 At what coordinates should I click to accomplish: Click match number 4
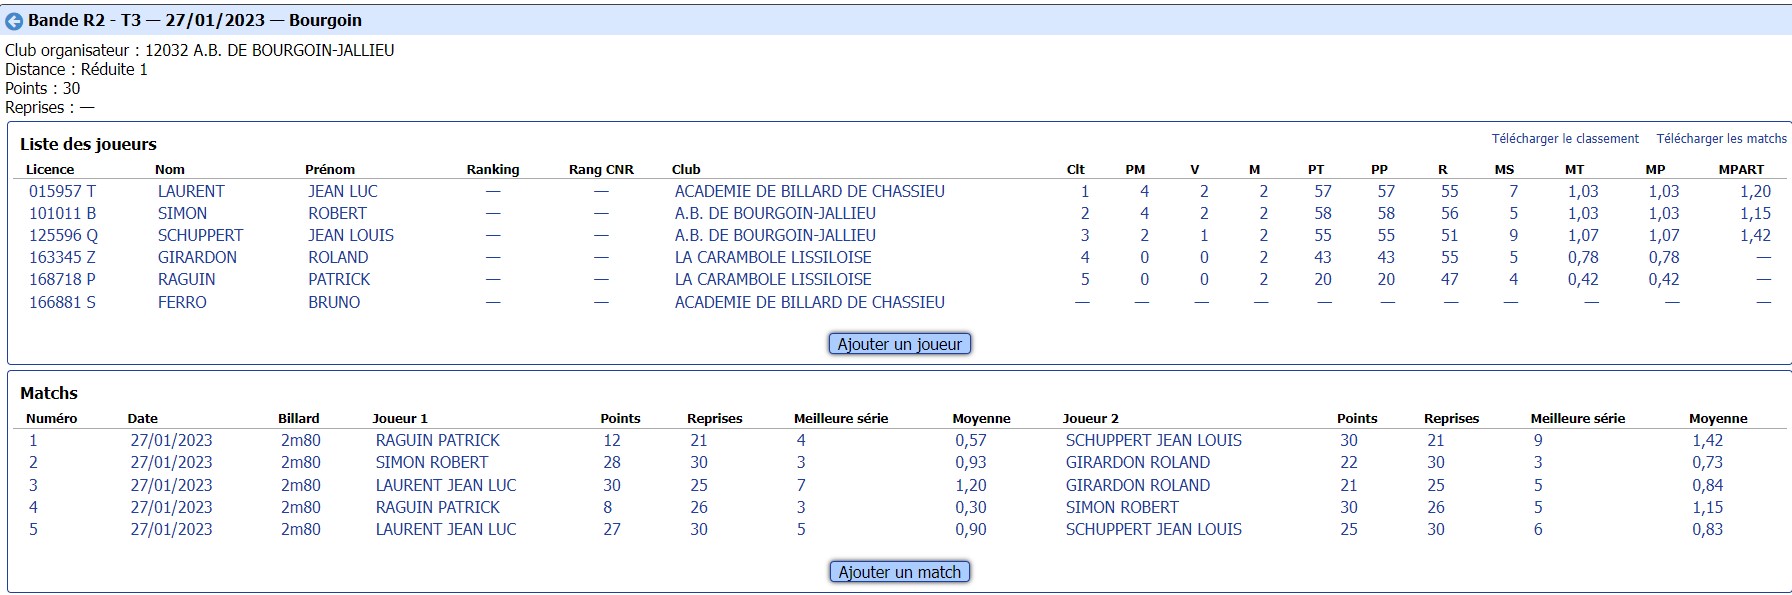33,507
